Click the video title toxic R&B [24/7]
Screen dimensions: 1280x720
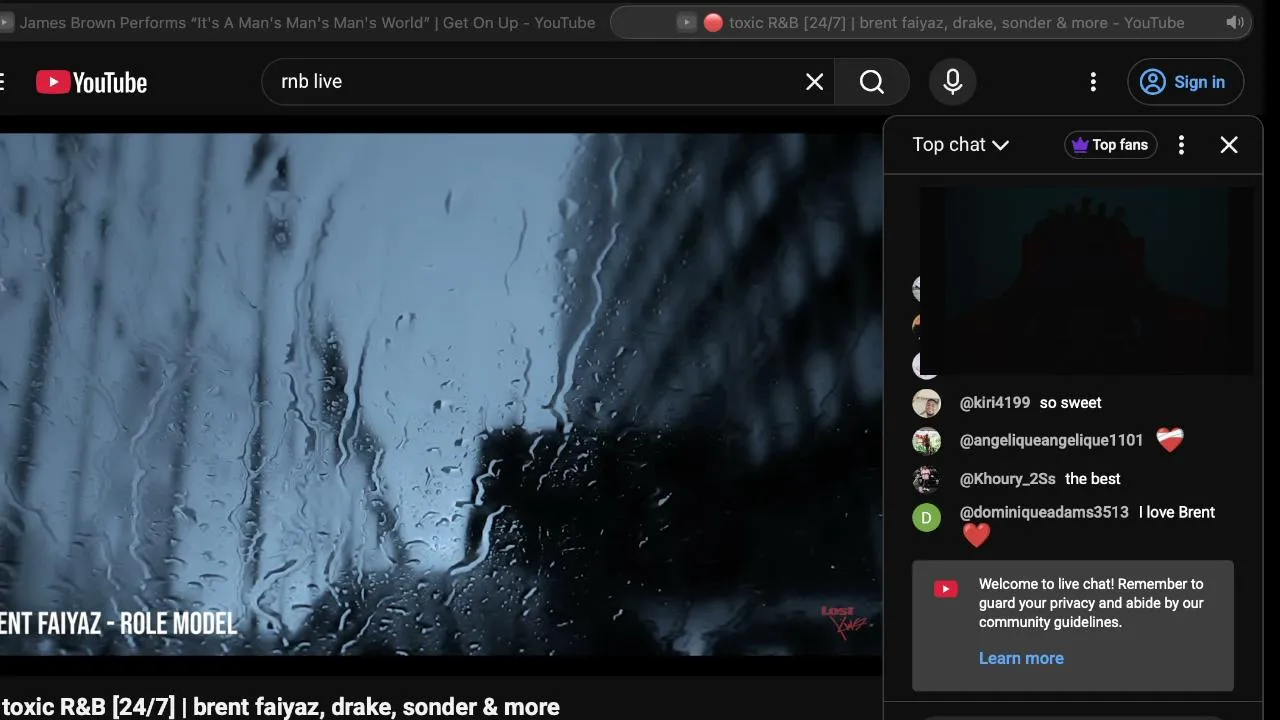pos(280,707)
